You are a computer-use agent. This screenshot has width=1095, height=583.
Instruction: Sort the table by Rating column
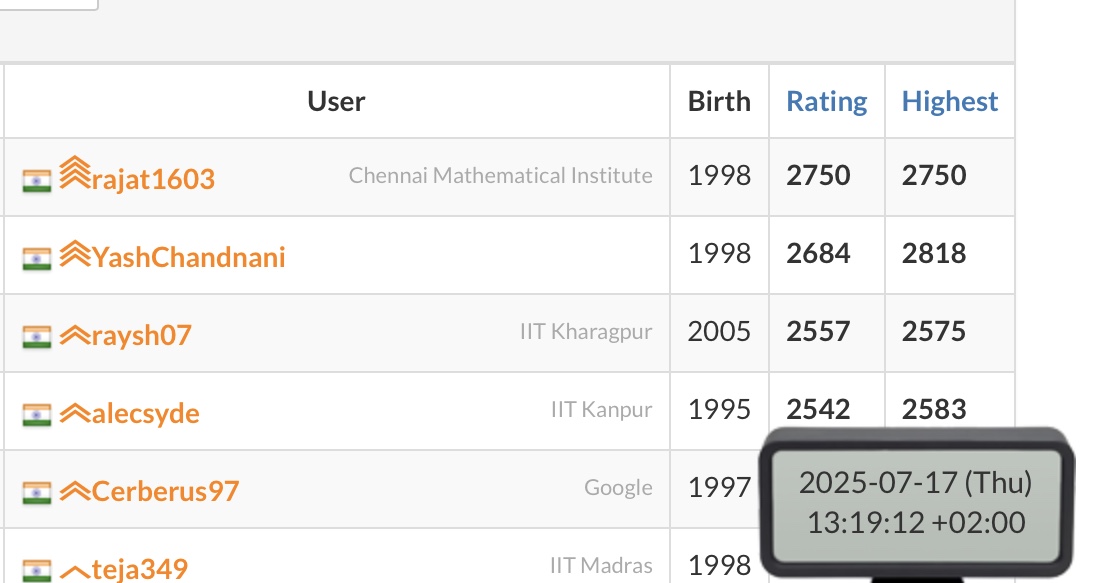coord(827,101)
